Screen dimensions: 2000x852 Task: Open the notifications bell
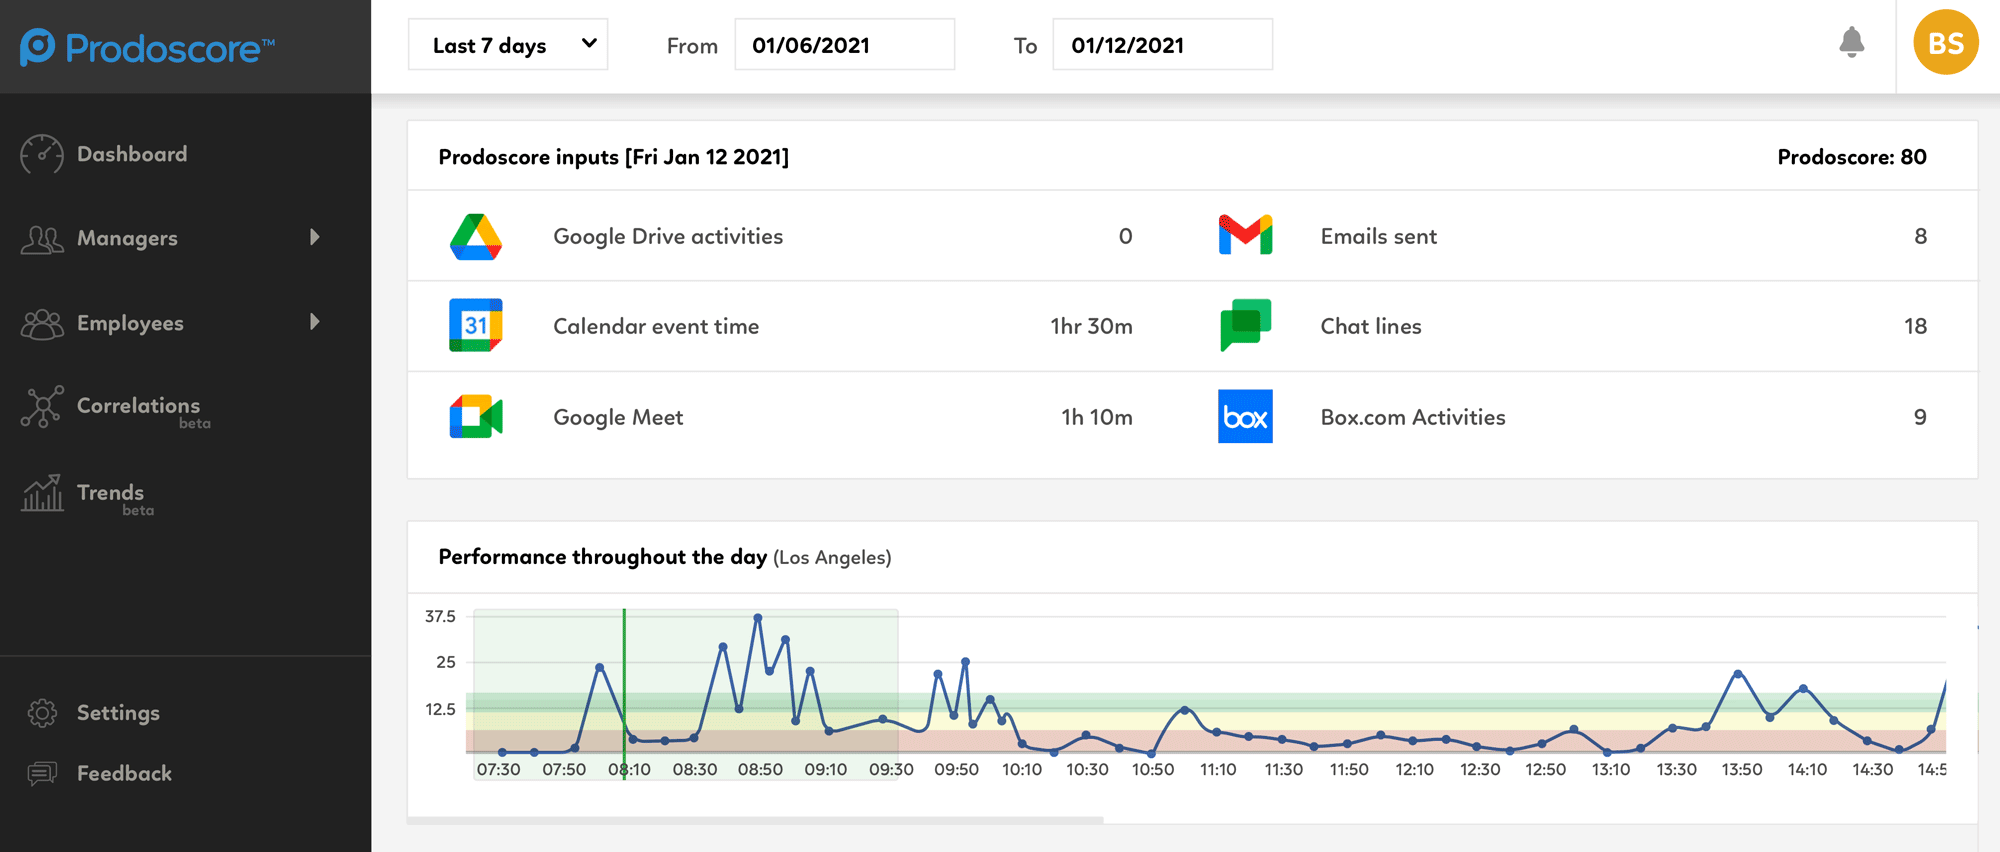[1852, 42]
